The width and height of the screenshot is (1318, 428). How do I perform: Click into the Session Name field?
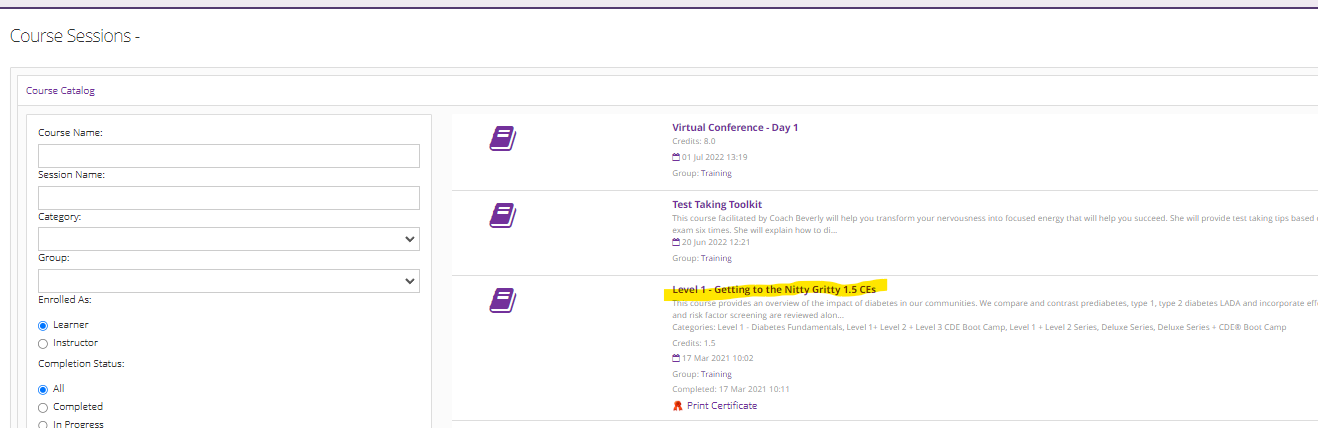(228, 198)
